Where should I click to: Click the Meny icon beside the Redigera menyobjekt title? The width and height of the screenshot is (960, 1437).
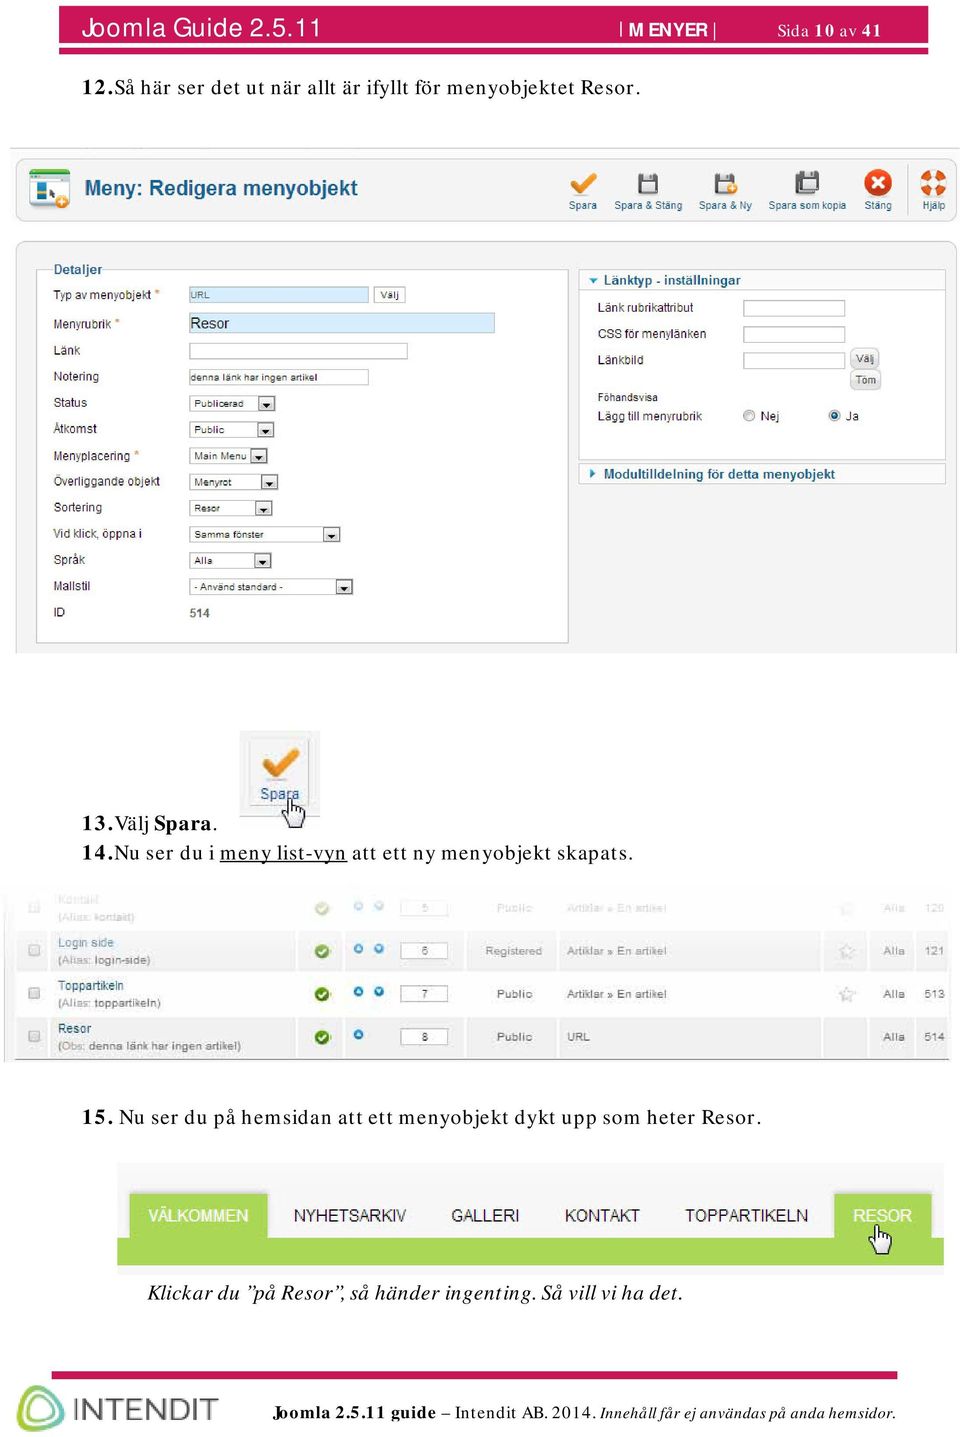(49, 188)
